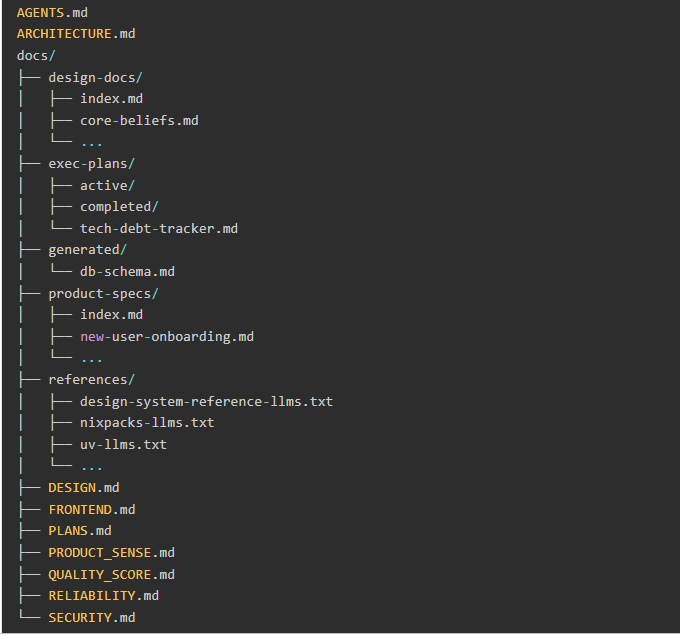Image resolution: width=680 pixels, height=635 pixels.
Task: Open uv-llms.txt reference file
Action: click(123, 444)
